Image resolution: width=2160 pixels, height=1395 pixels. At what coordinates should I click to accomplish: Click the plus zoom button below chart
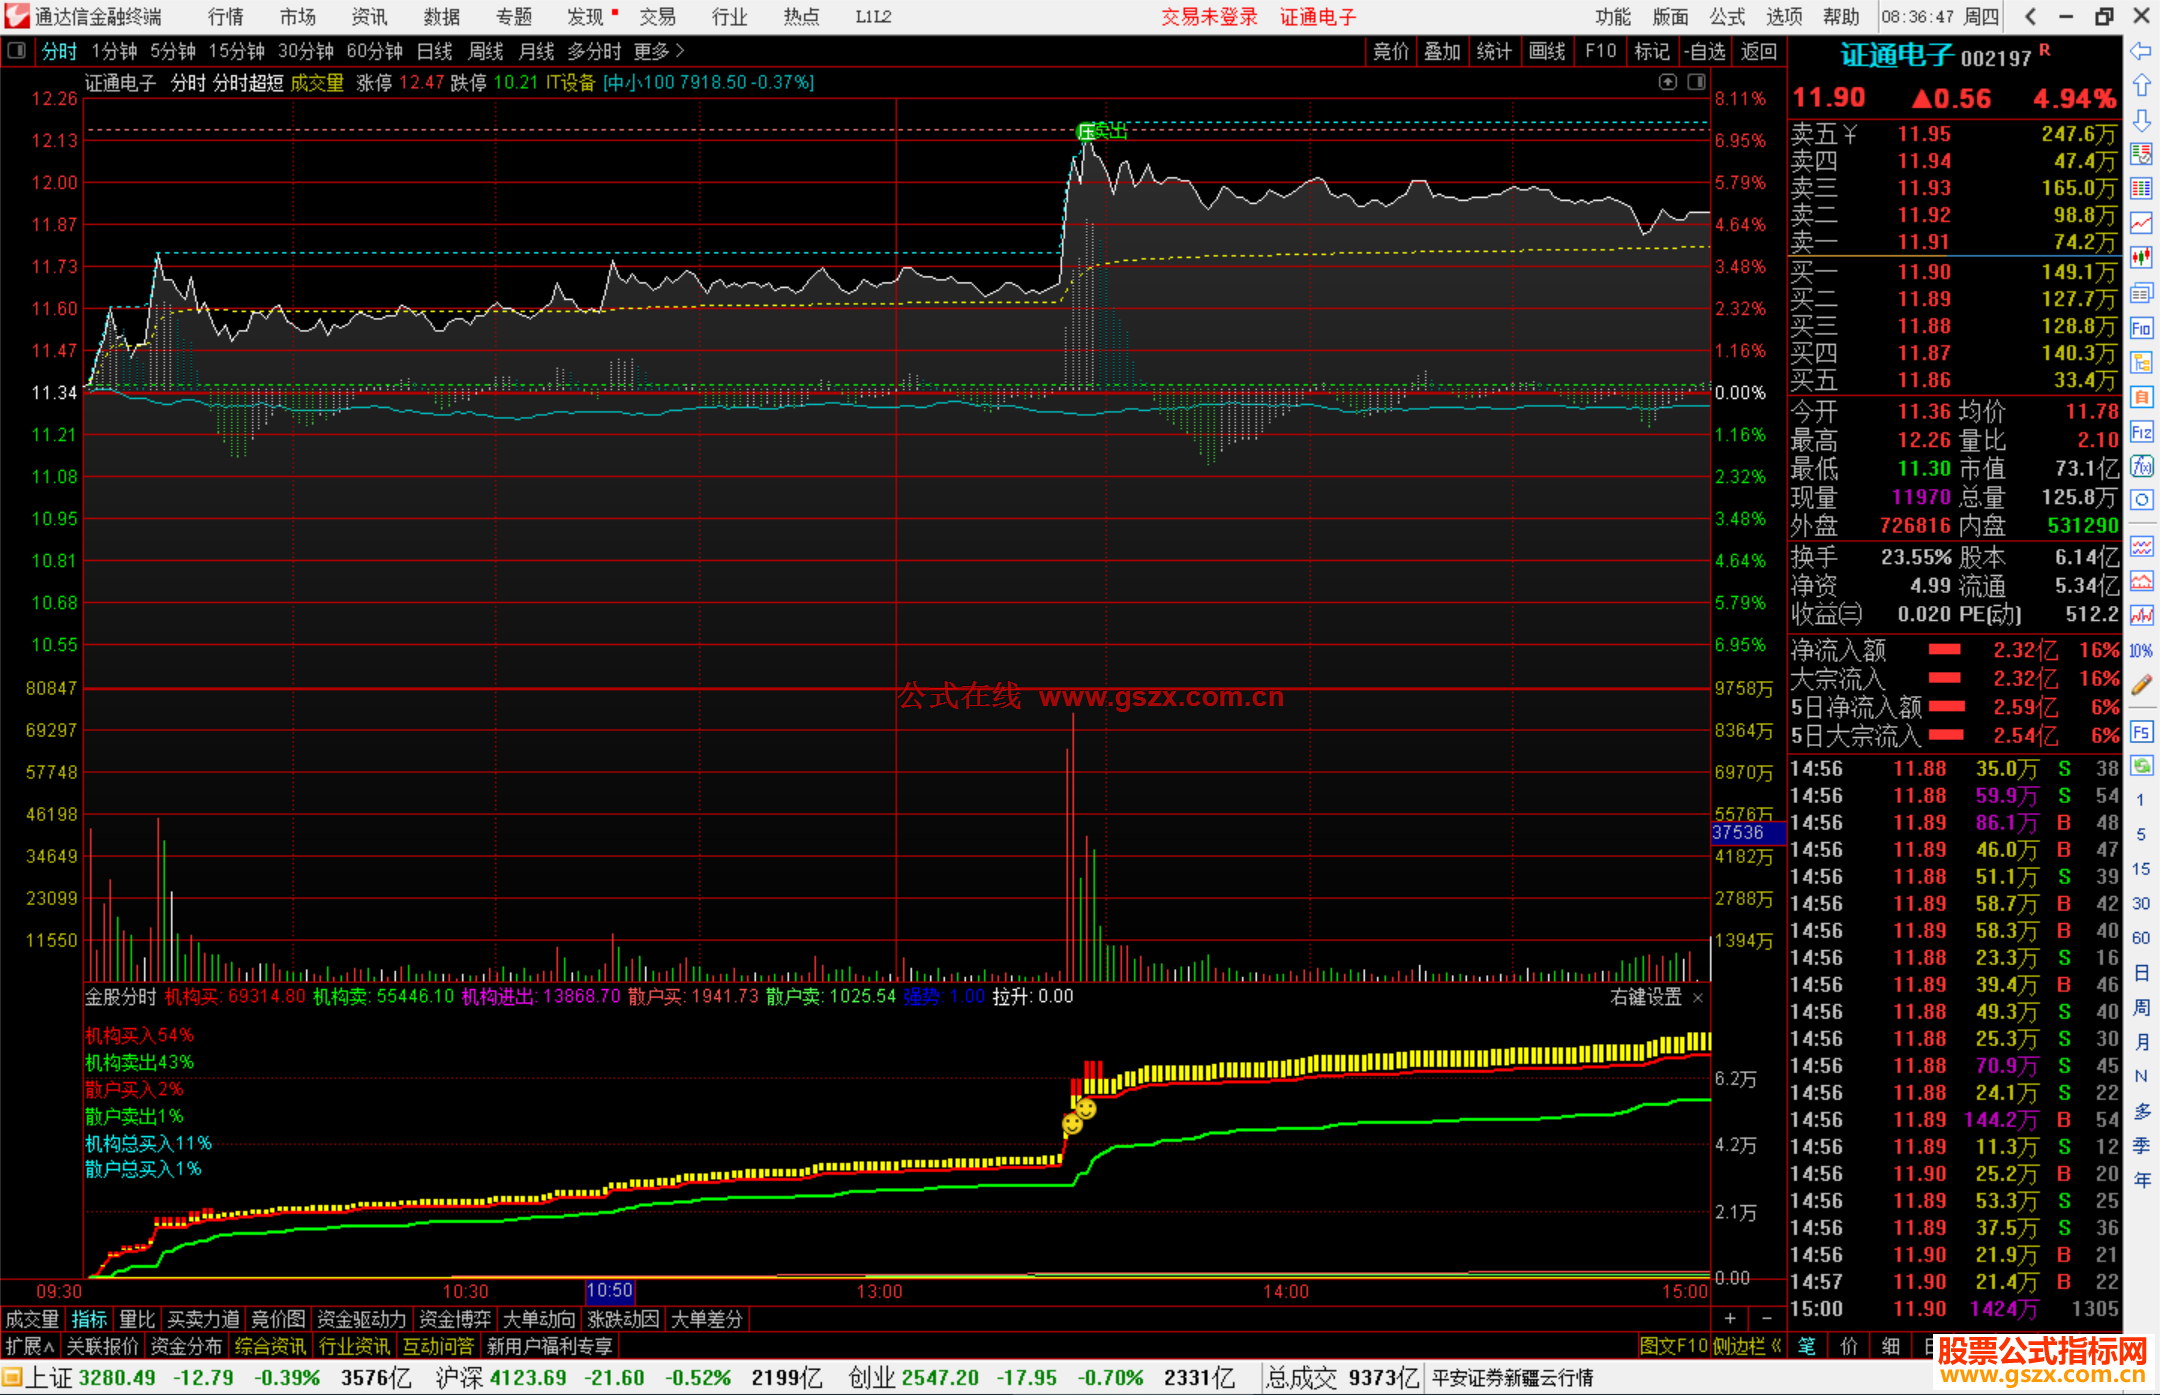tap(1730, 1318)
